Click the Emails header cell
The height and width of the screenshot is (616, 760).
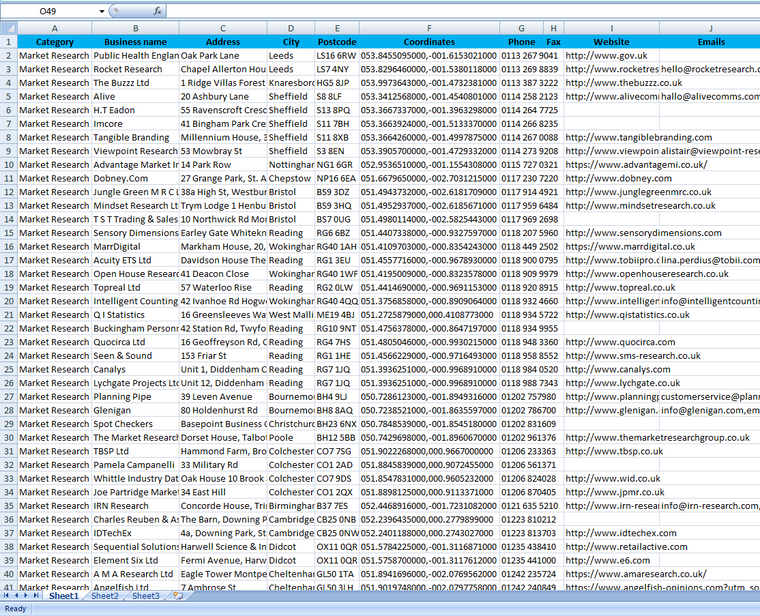710,42
